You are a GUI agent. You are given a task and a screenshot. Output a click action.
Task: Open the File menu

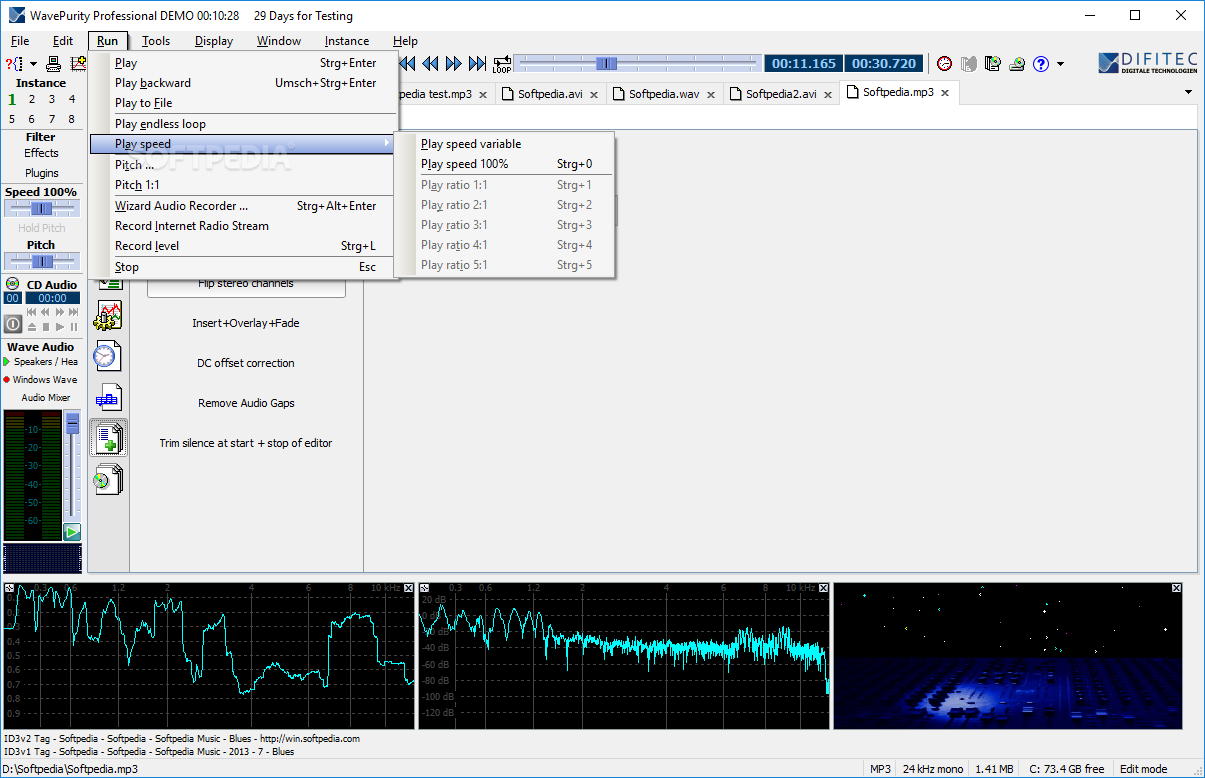[20, 41]
